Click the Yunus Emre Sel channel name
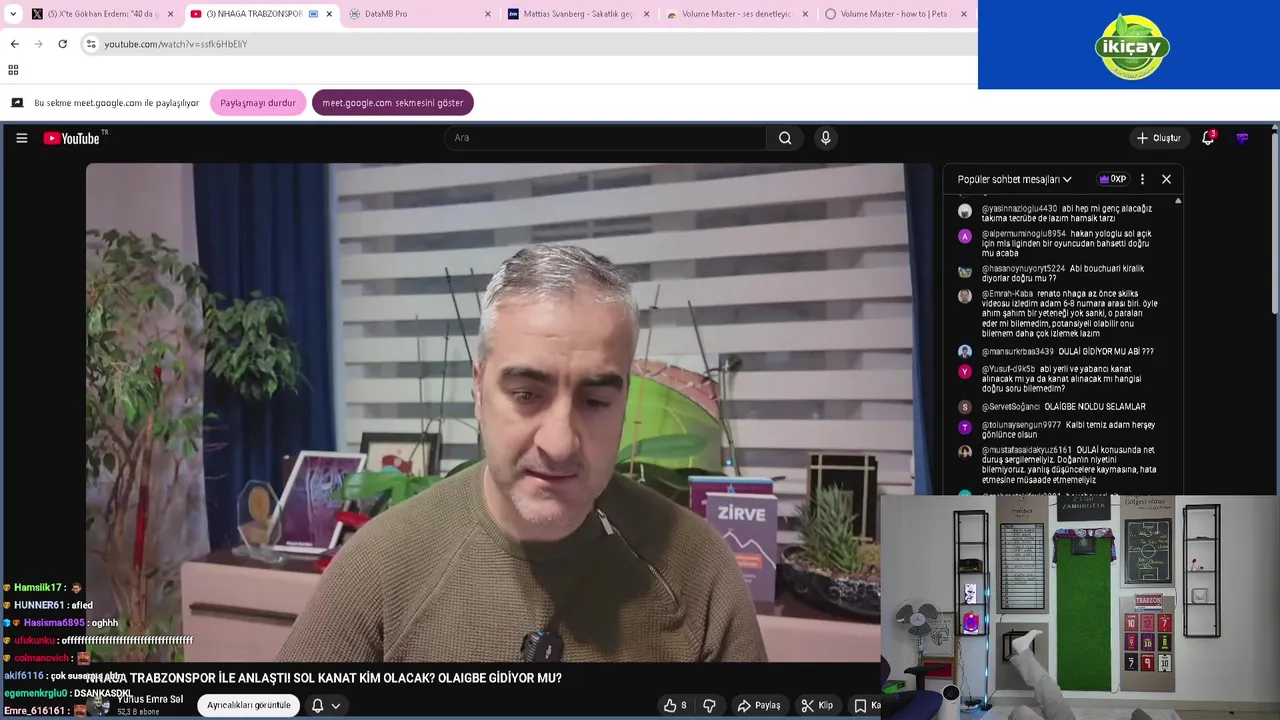This screenshot has width=1280, height=720. (x=150, y=699)
